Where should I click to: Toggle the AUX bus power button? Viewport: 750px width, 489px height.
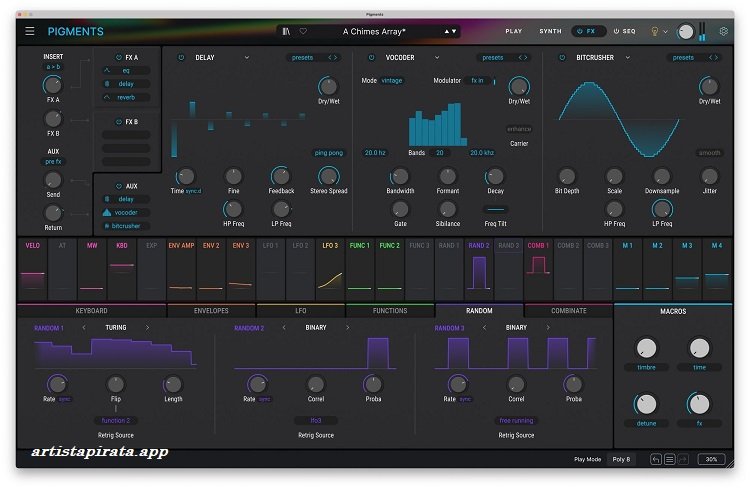119,186
